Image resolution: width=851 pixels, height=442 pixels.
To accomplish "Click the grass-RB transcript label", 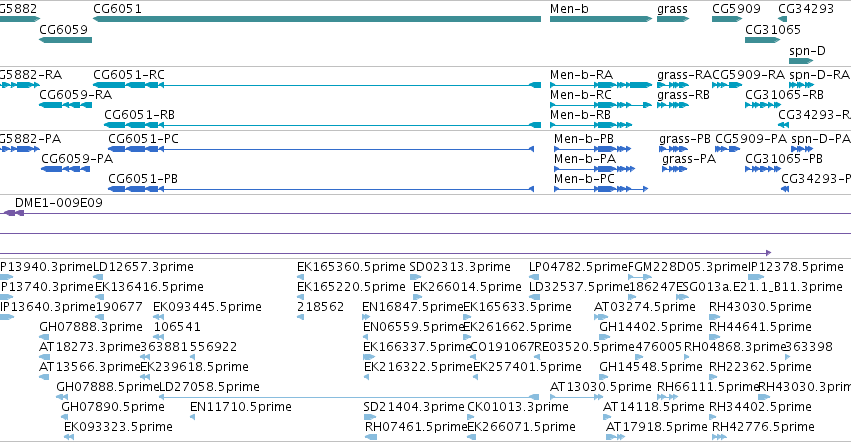I will (x=683, y=94).
